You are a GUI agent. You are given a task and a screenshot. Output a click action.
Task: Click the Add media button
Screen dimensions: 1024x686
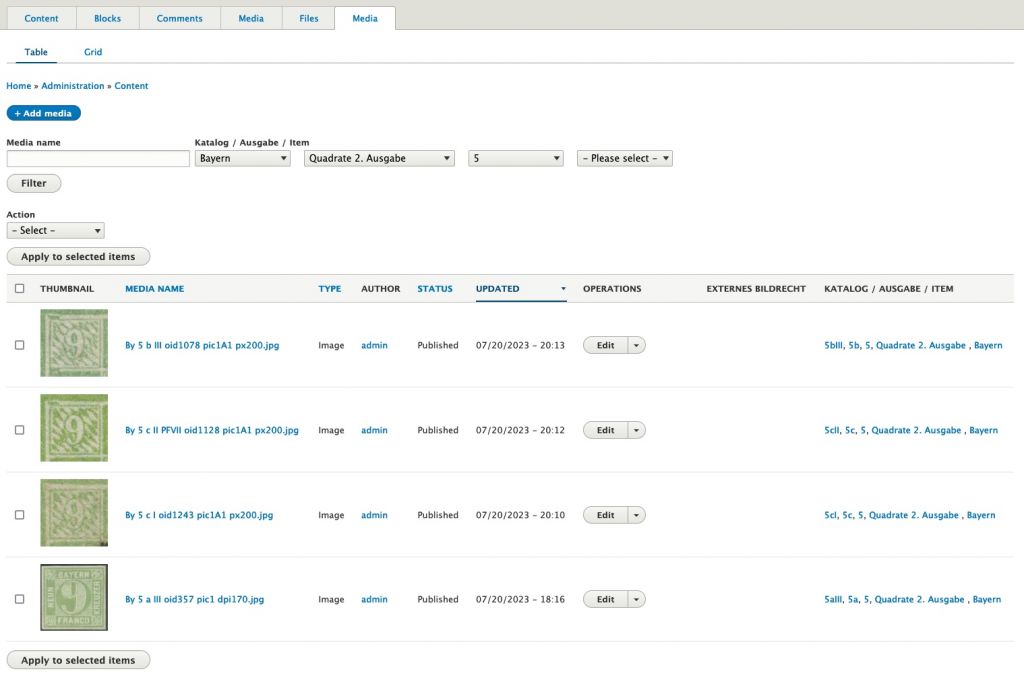click(43, 113)
